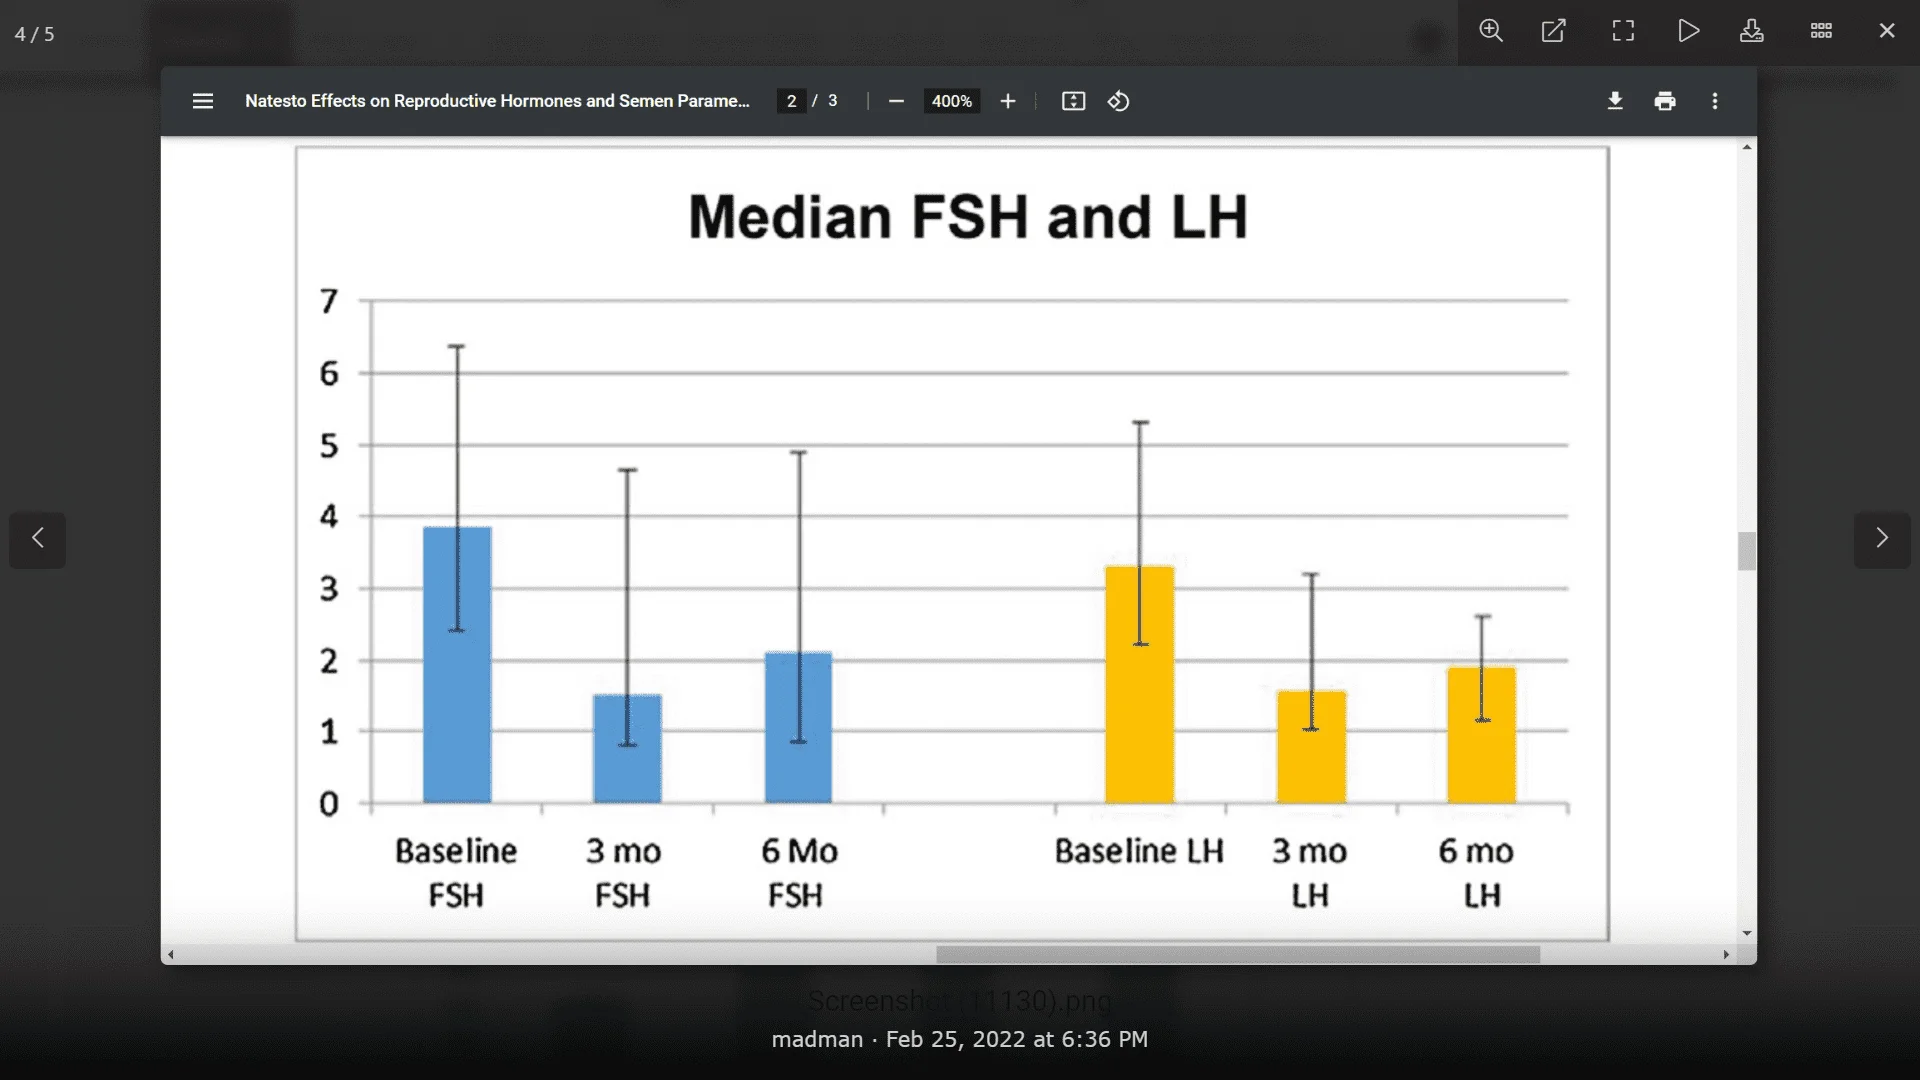Click the total pages '3' indicator
Image resolution: width=1920 pixels, height=1080 pixels.
pyautogui.click(x=832, y=101)
